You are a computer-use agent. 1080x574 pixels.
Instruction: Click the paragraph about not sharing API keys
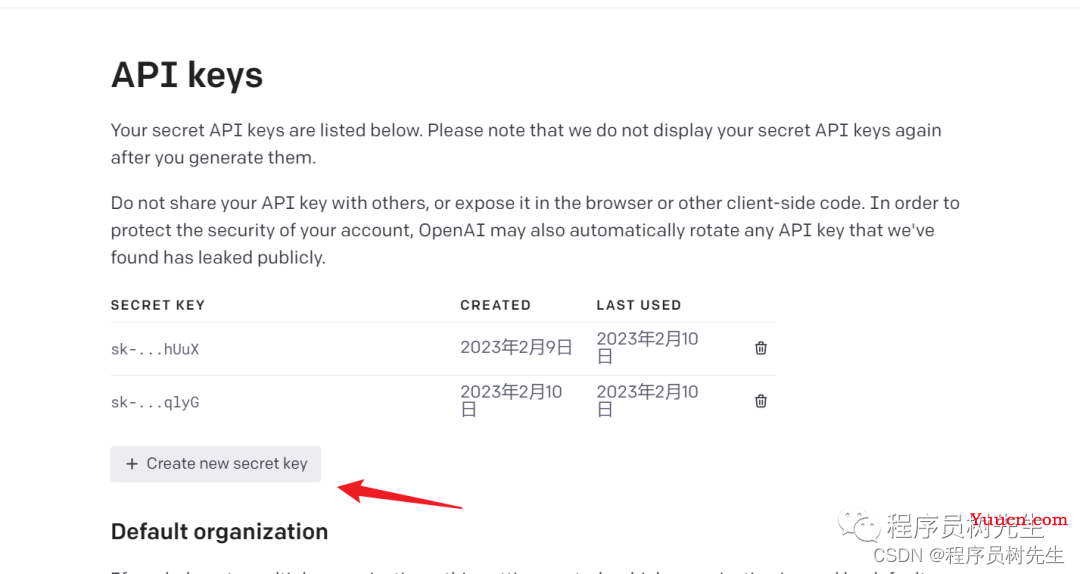pyautogui.click(x=535, y=230)
